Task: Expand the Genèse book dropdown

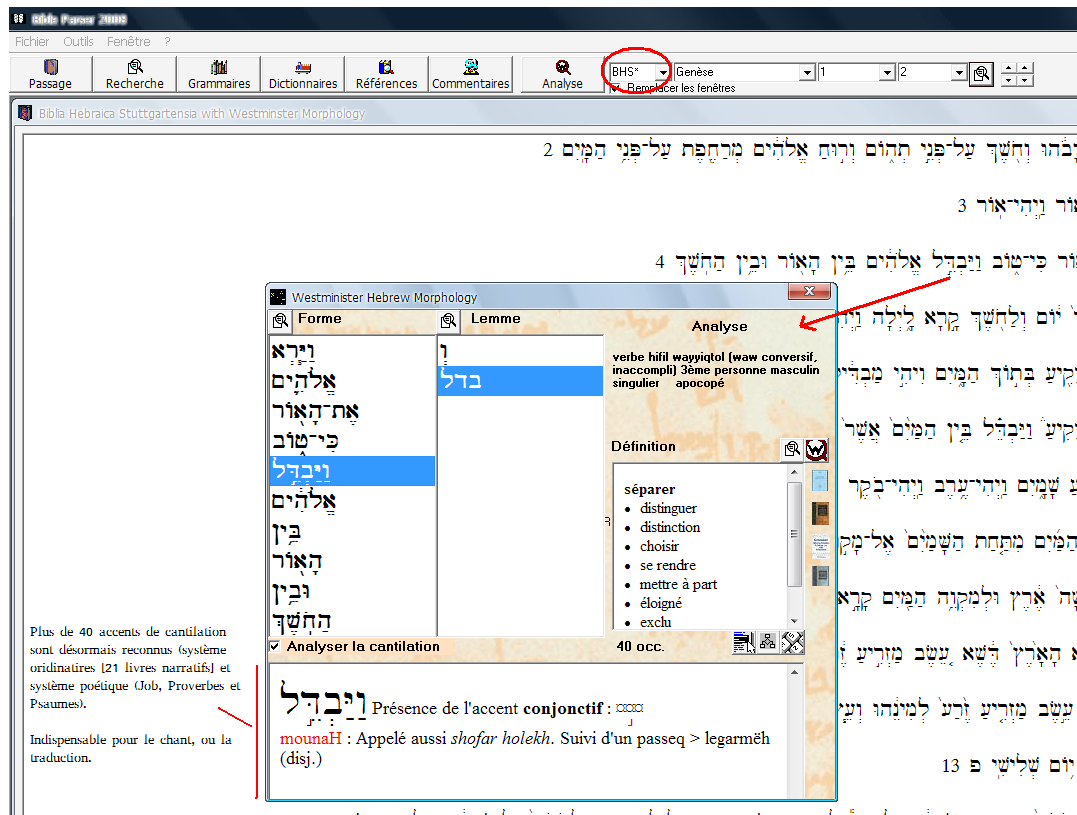Action: coord(807,72)
